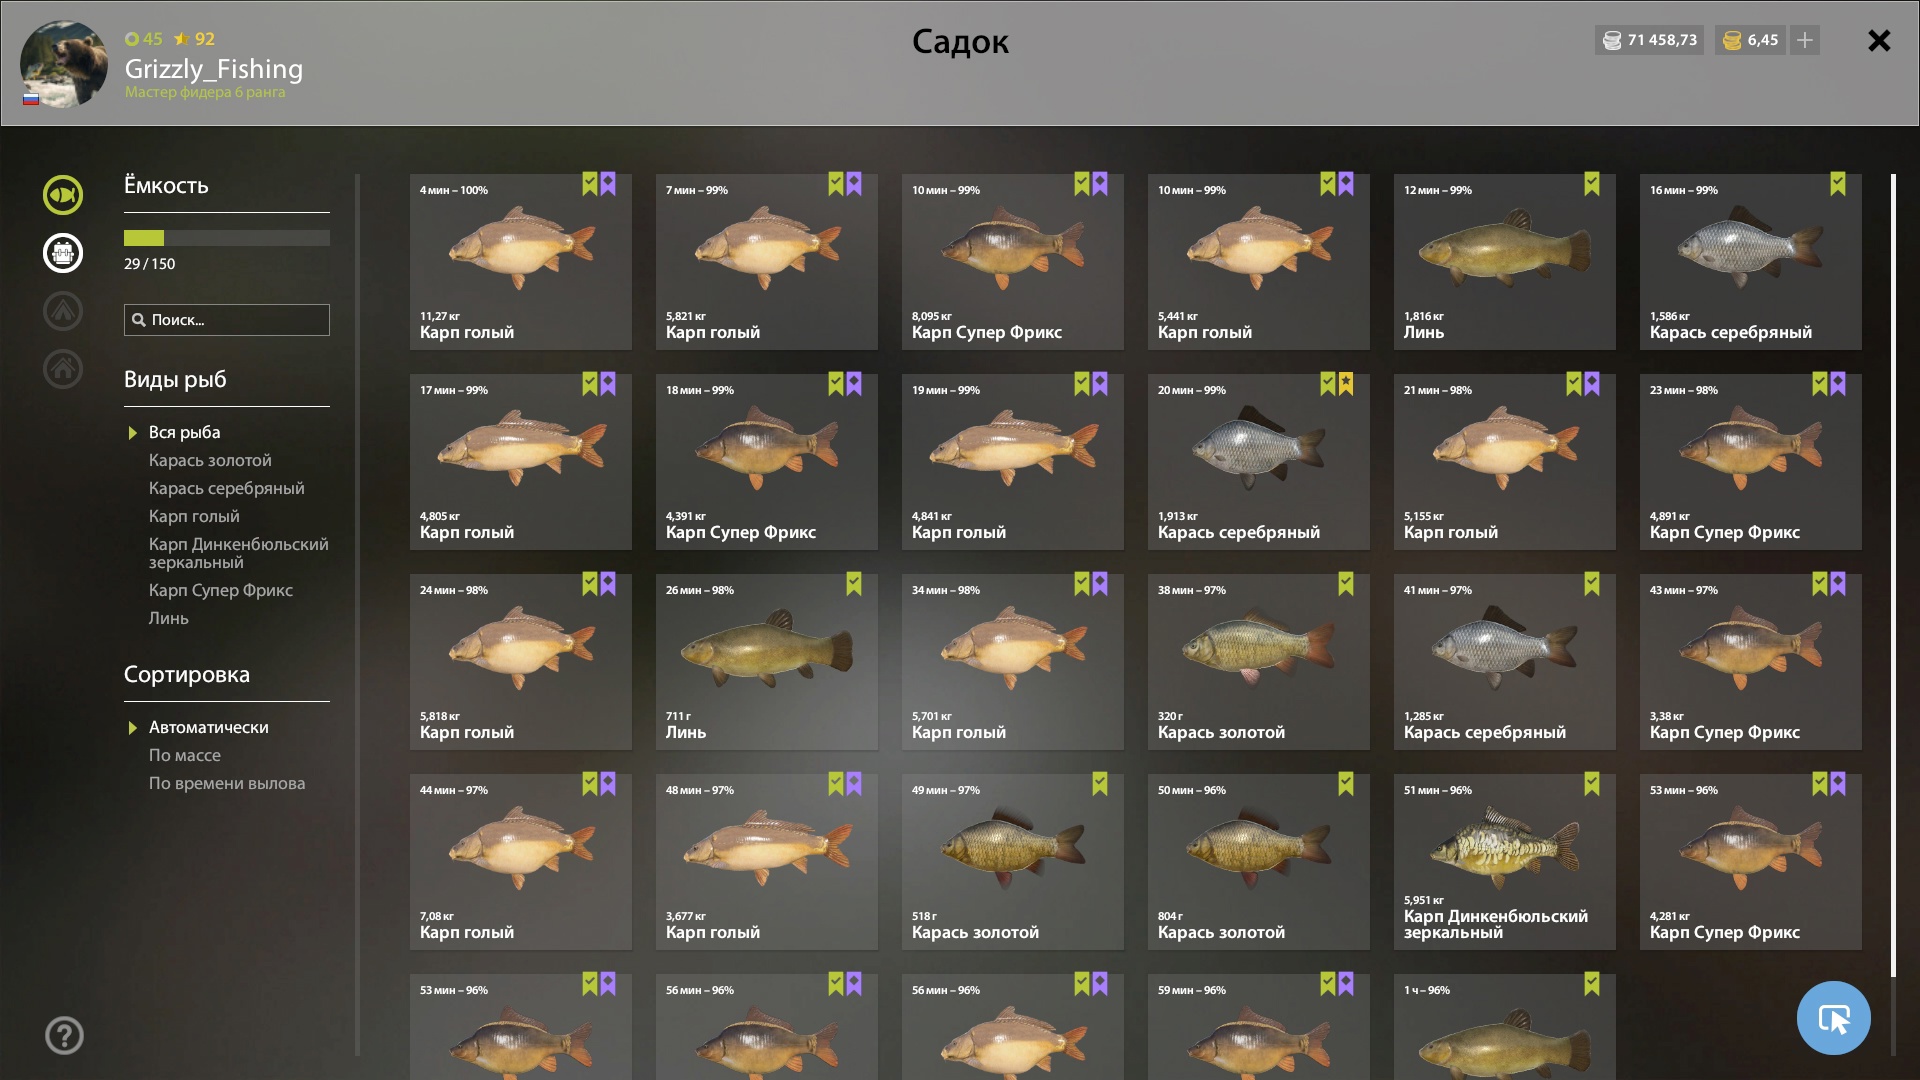This screenshot has height=1080, width=1920.
Task: Click the gold coins balance icon
Action: tap(1732, 40)
